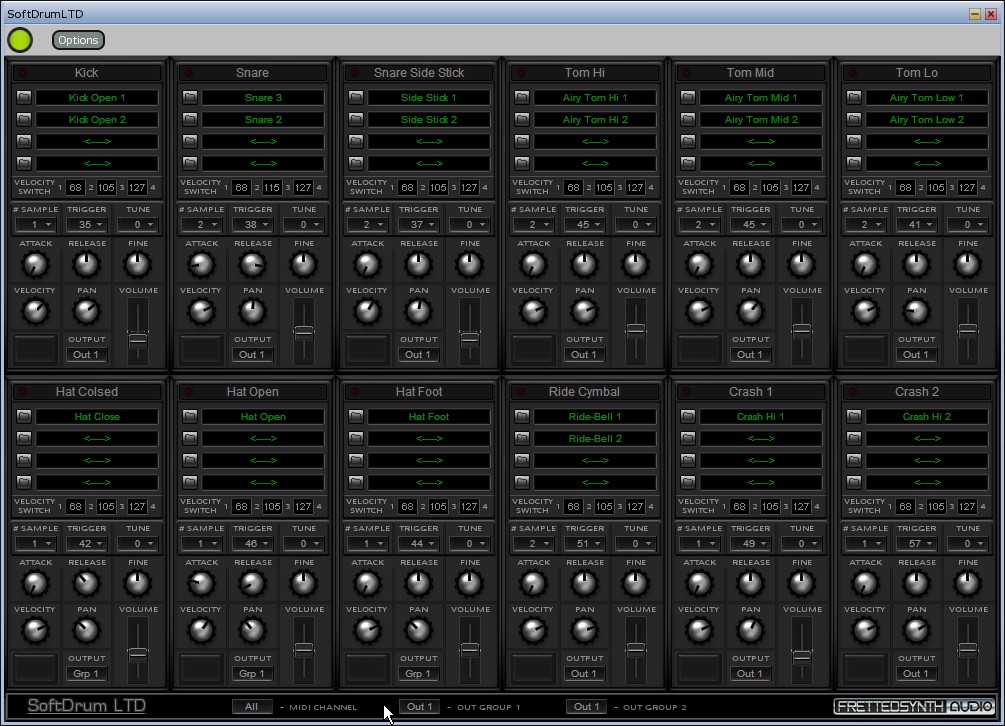The width and height of the screenshot is (1005, 726).
Task: Edit Snare velocity switch value 115
Action: 272,188
